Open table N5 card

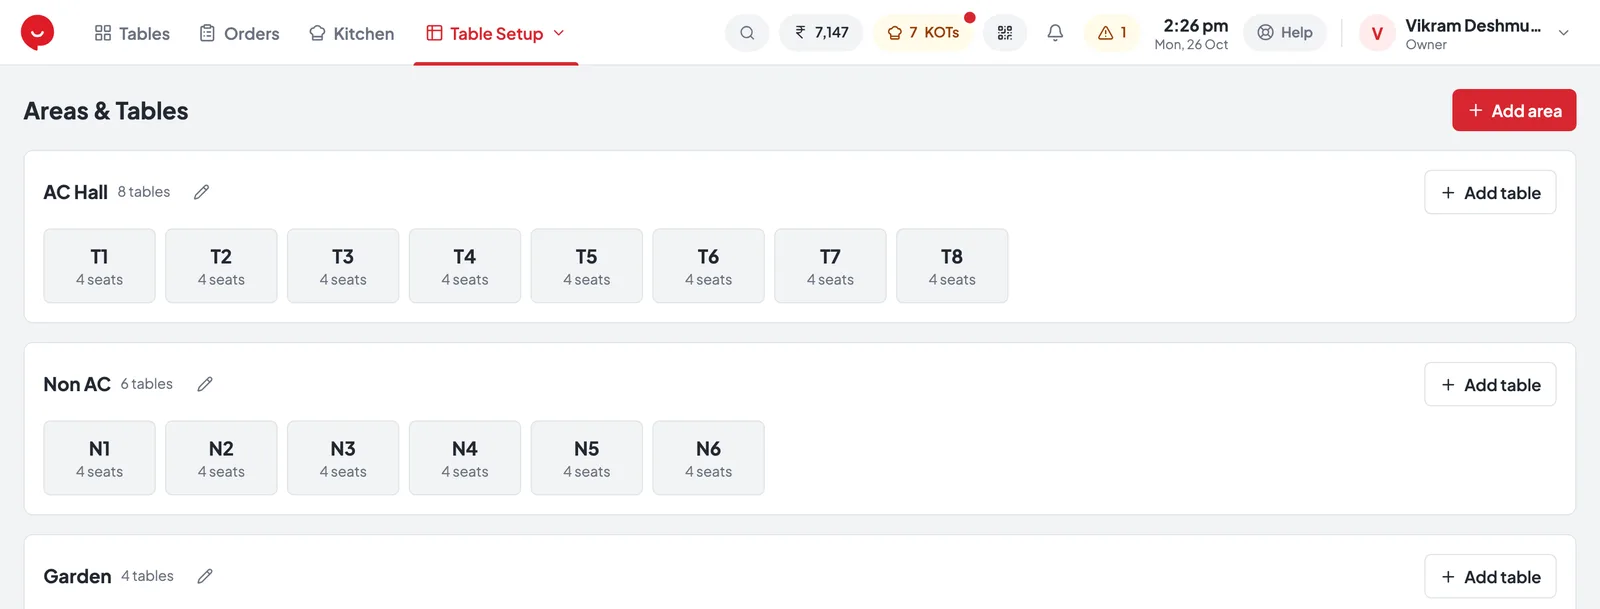(x=587, y=458)
